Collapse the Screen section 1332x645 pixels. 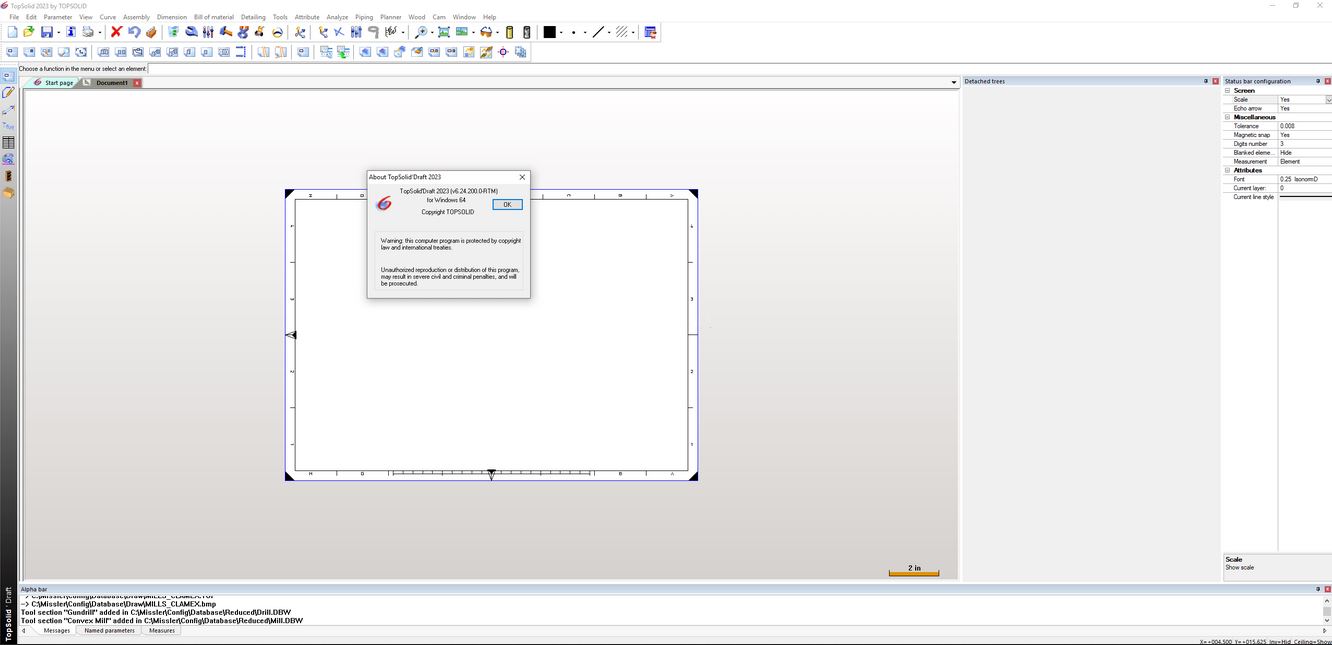pos(1227,91)
